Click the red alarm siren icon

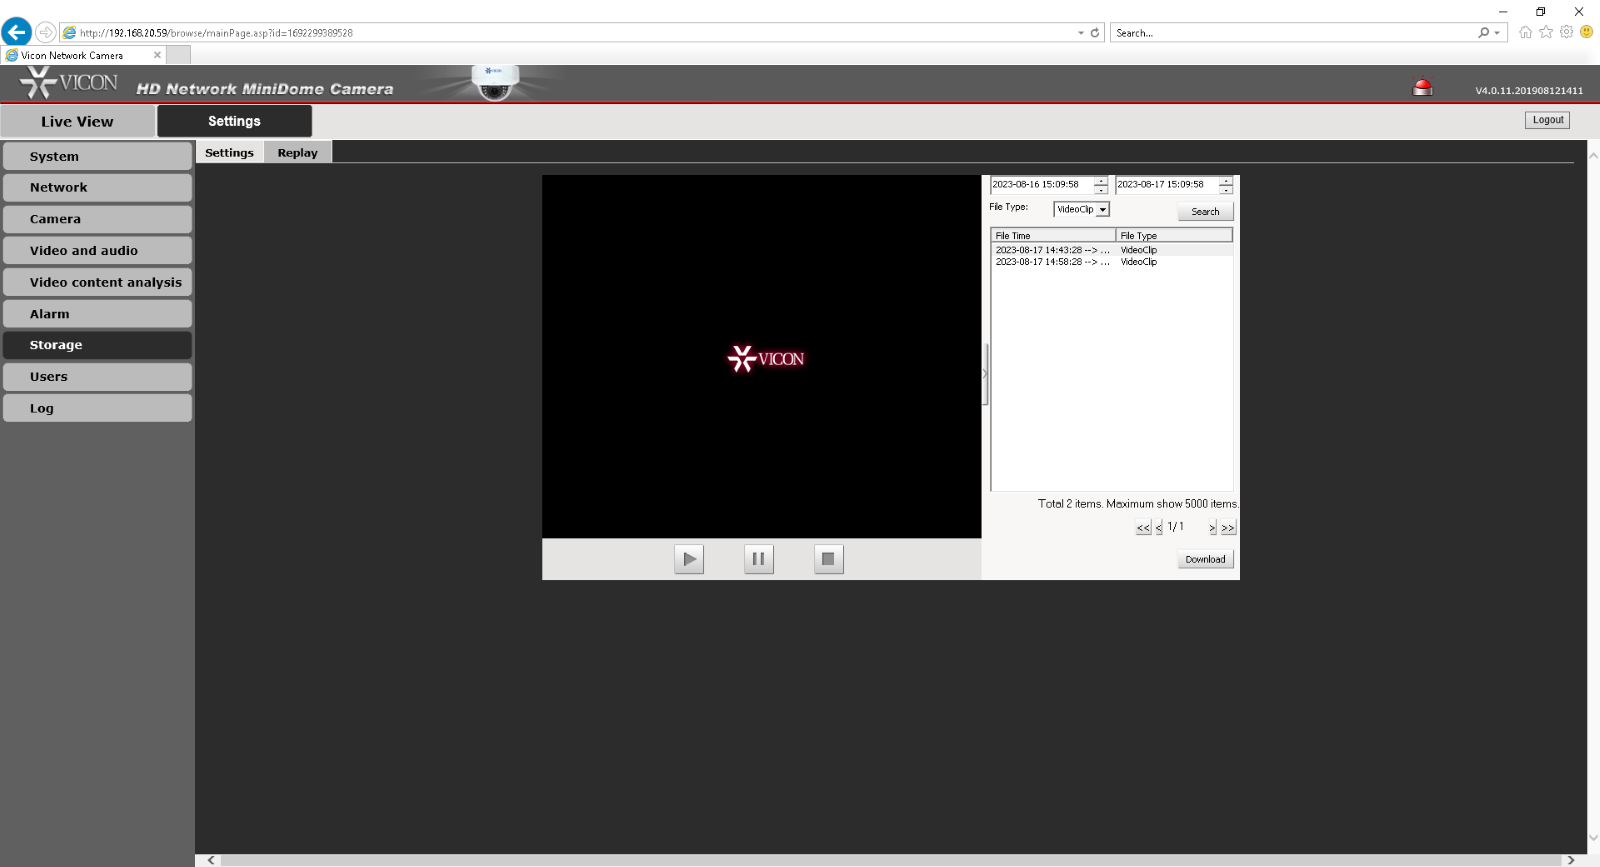pos(1422,88)
